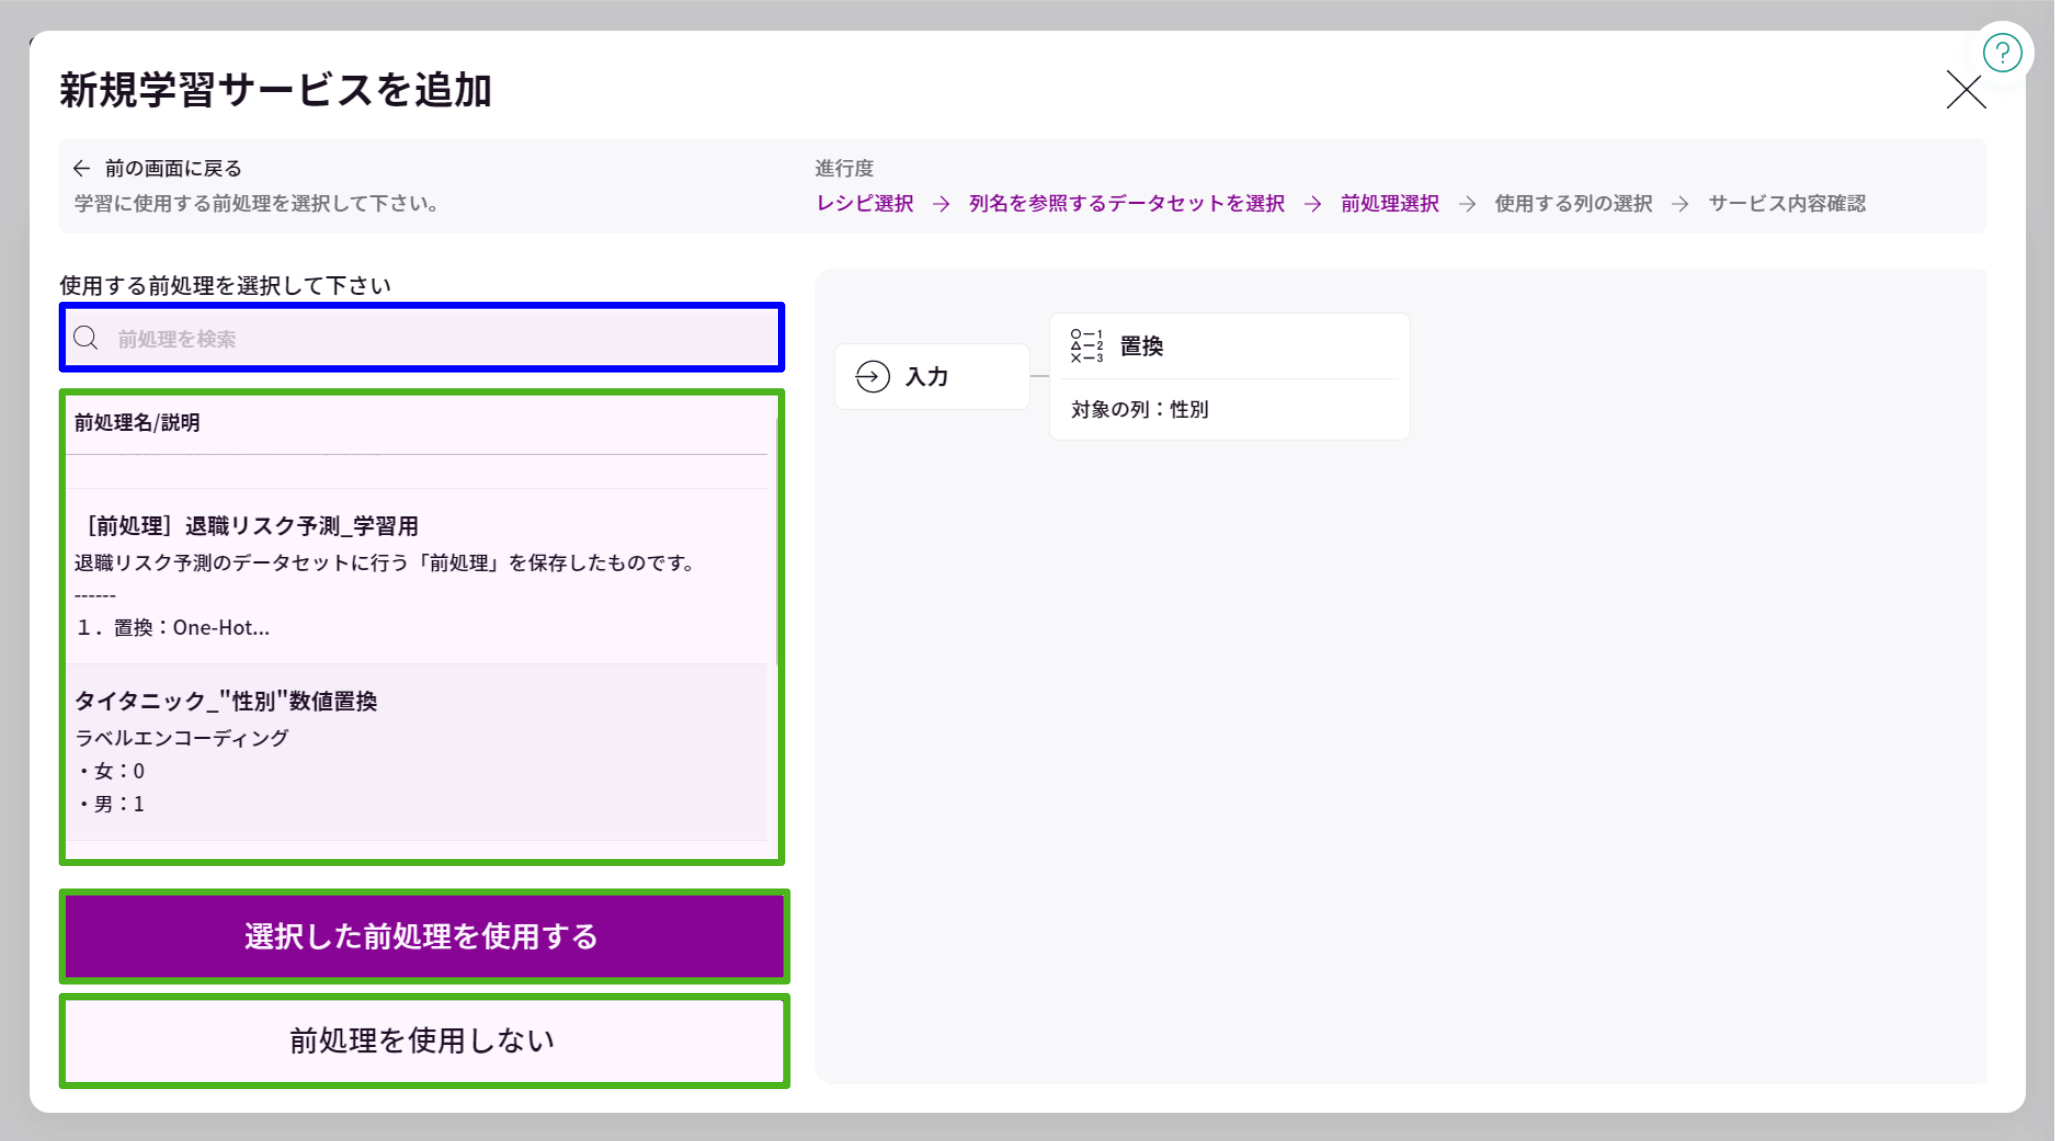Click the magnifying glass search icon

(x=86, y=338)
